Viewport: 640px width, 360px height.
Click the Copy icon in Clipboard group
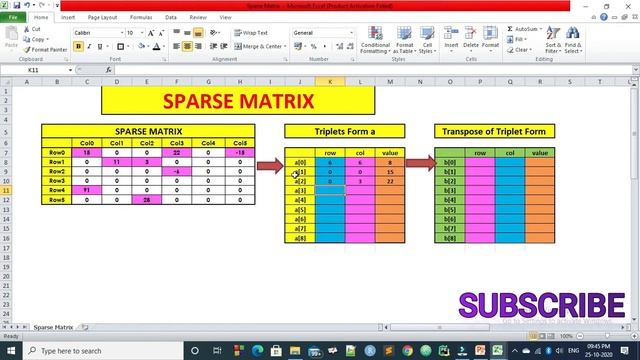click(x=27, y=39)
